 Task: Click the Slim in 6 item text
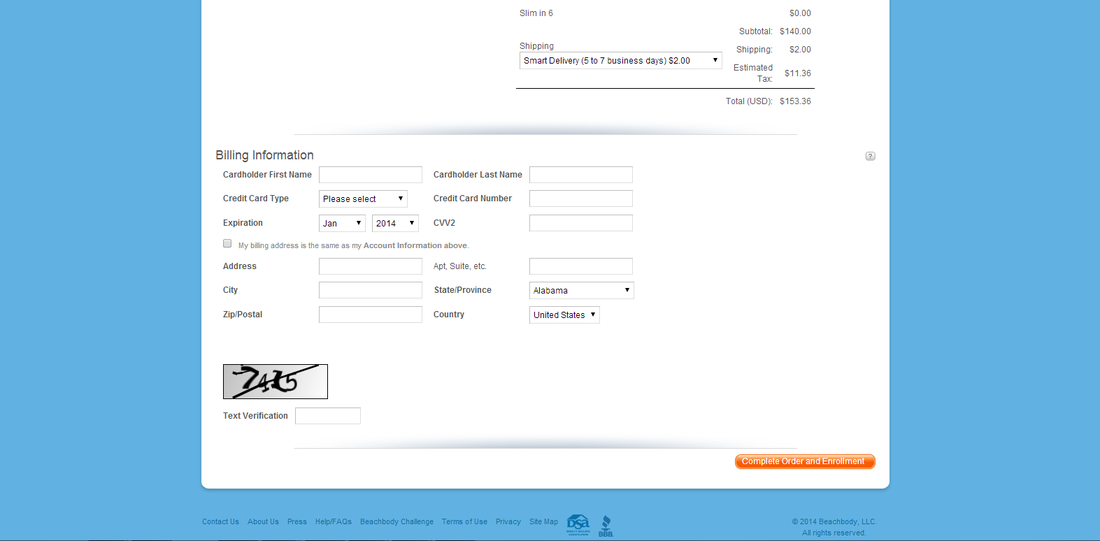click(536, 13)
